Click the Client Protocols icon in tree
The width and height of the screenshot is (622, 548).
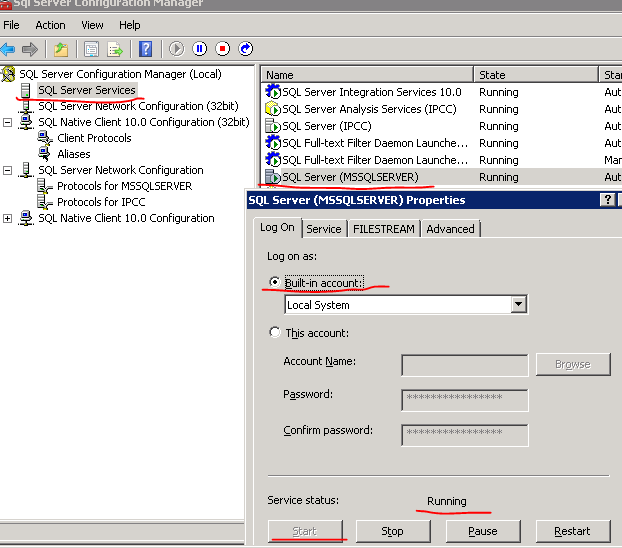pyautogui.click(x=45, y=138)
